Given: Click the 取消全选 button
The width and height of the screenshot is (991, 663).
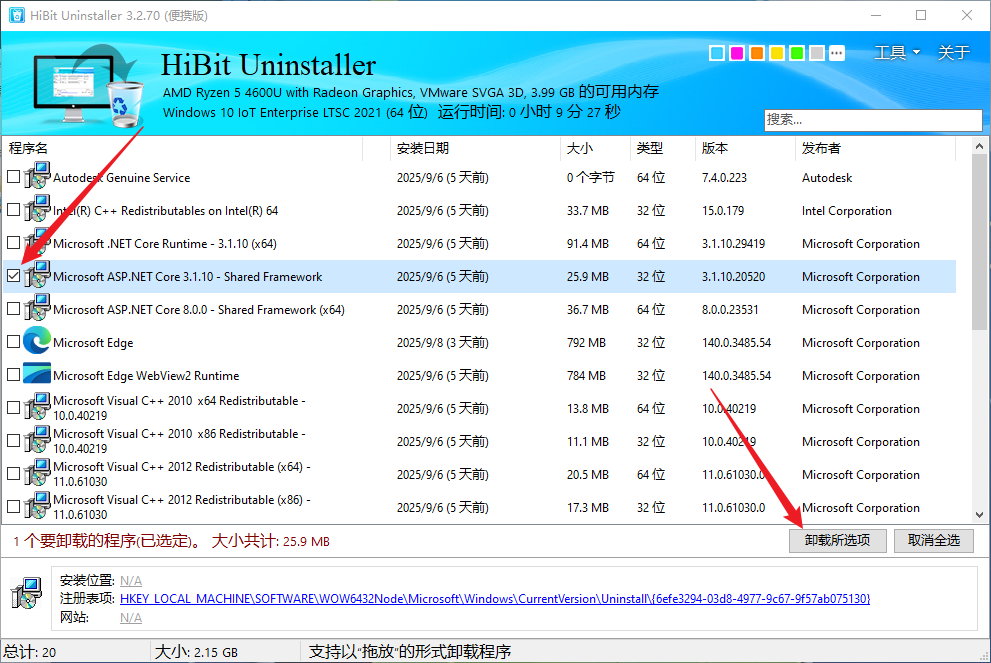Looking at the screenshot, I should tap(933, 540).
